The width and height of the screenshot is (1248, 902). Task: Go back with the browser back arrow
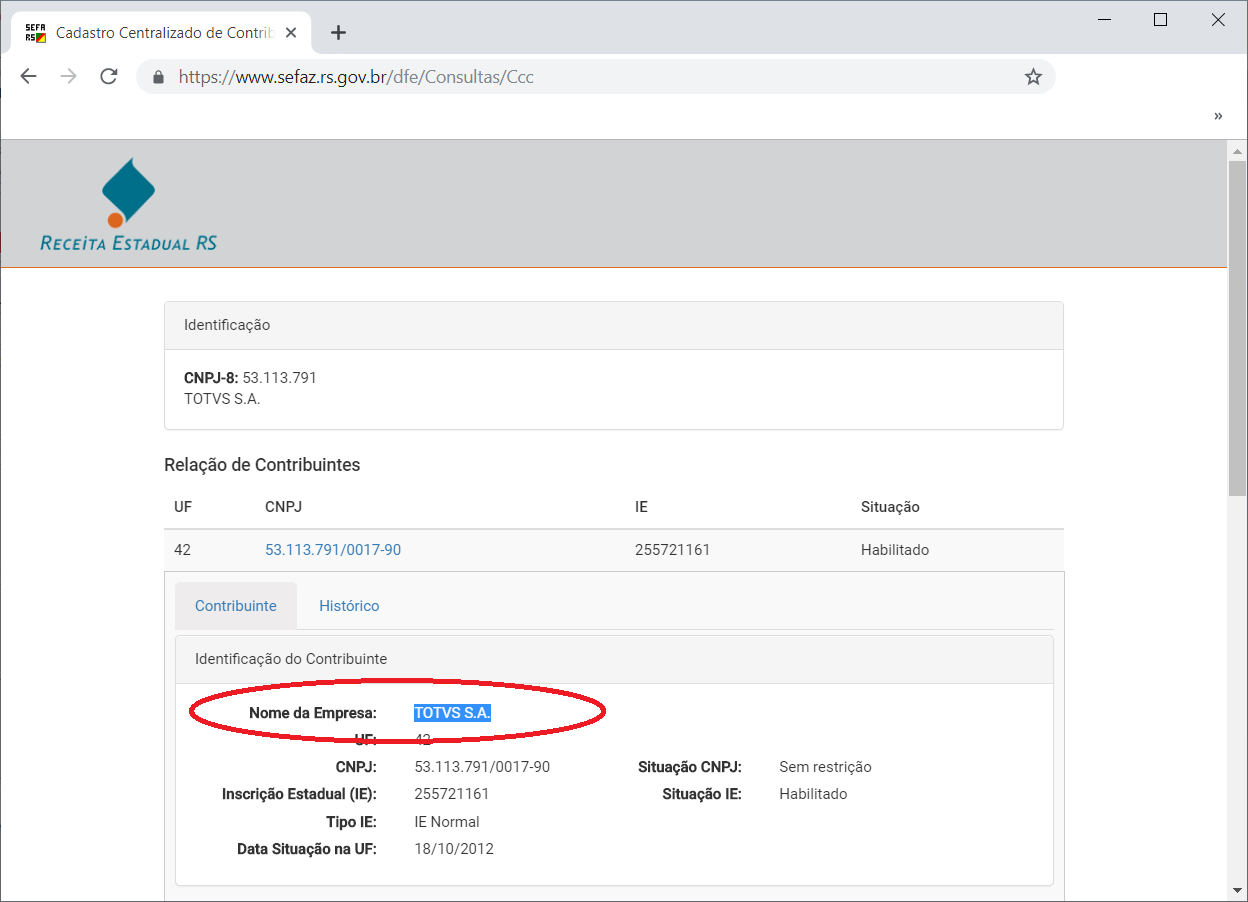(x=28, y=77)
